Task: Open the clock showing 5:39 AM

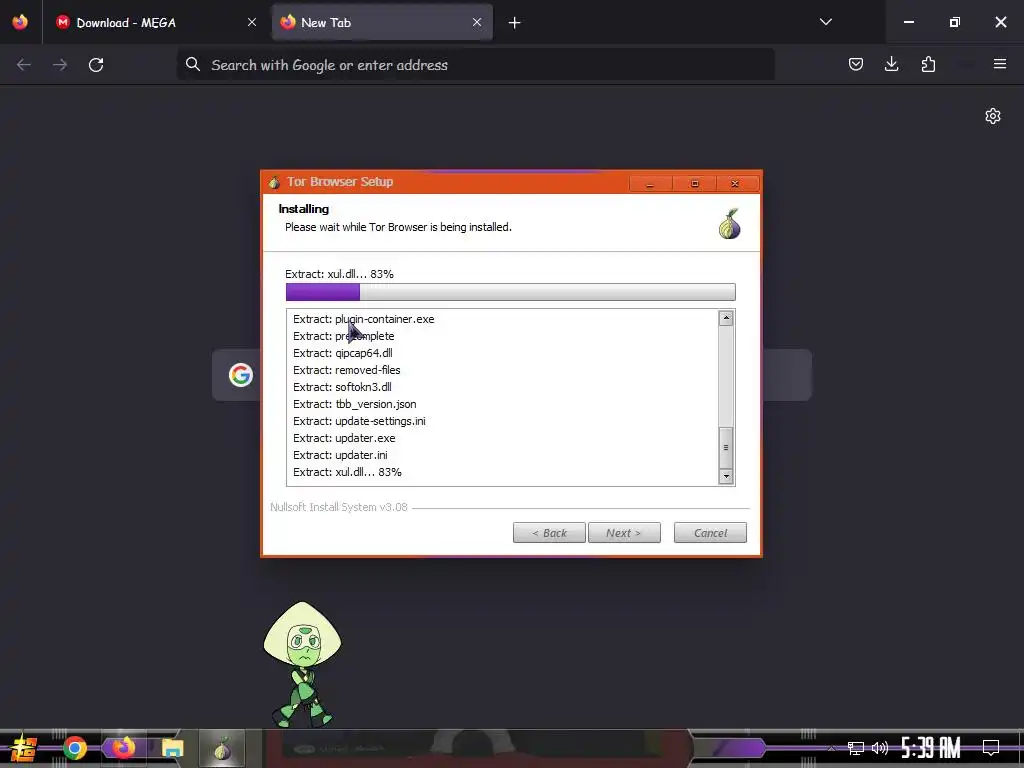Action: 931,748
